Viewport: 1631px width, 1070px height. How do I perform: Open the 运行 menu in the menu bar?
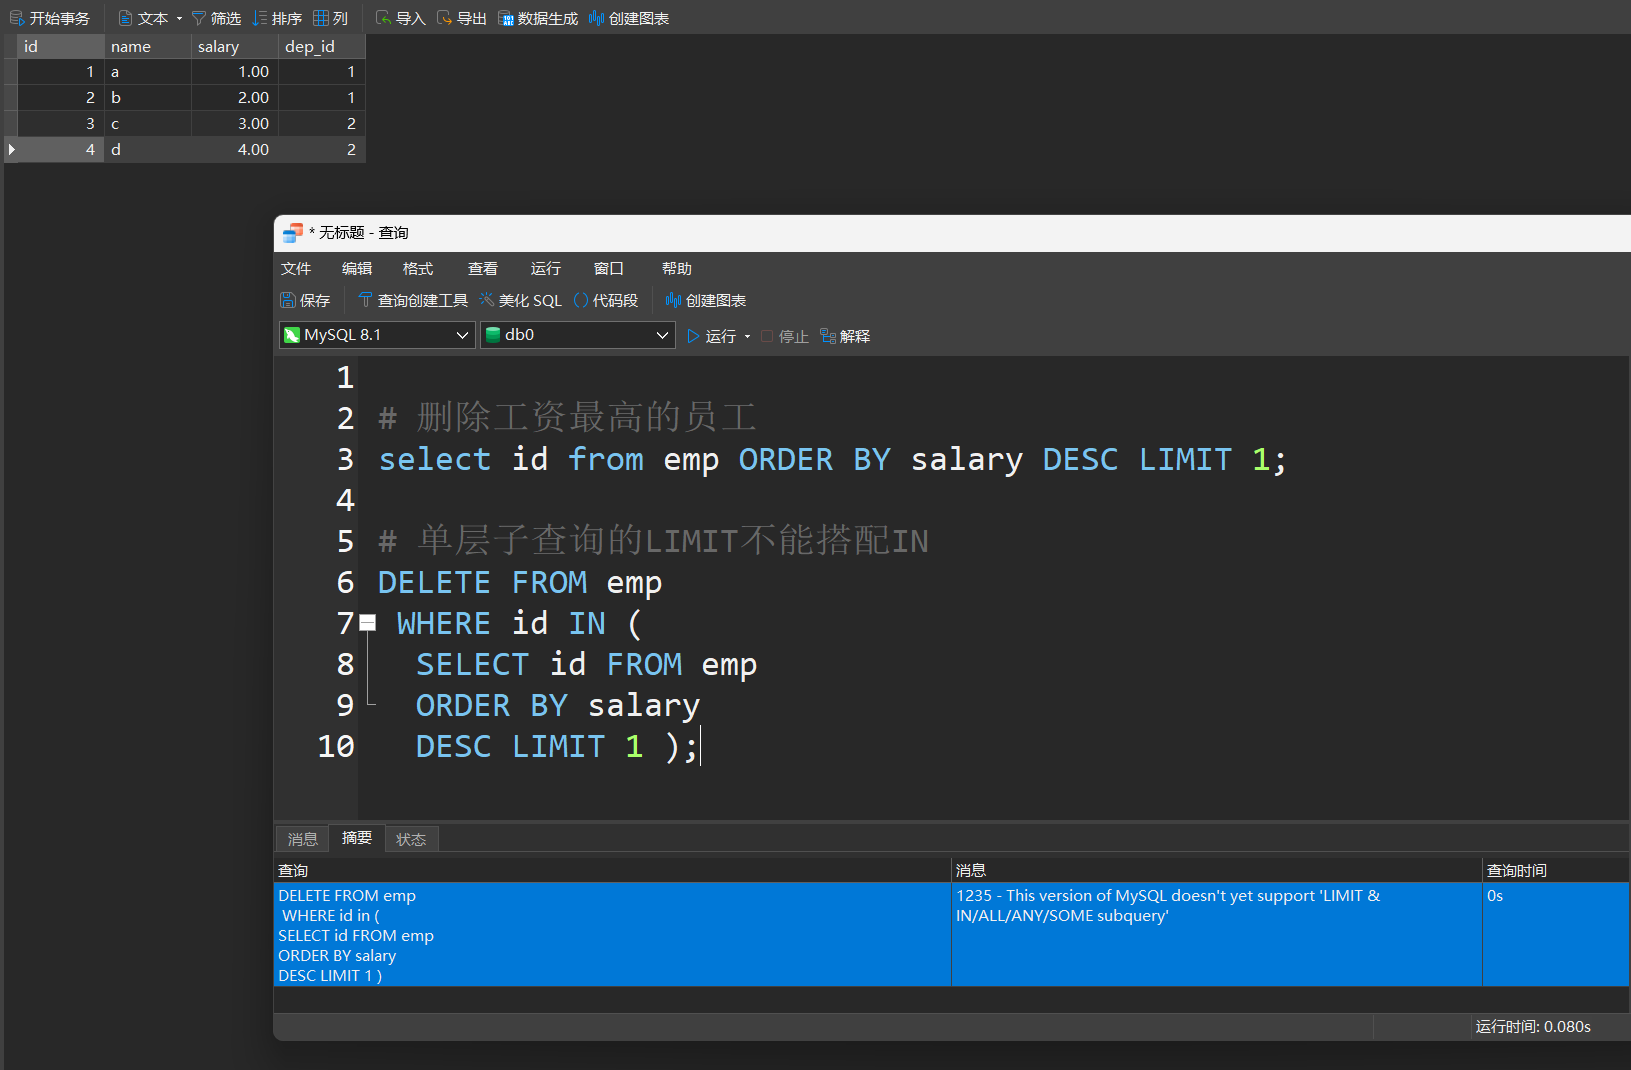546,268
